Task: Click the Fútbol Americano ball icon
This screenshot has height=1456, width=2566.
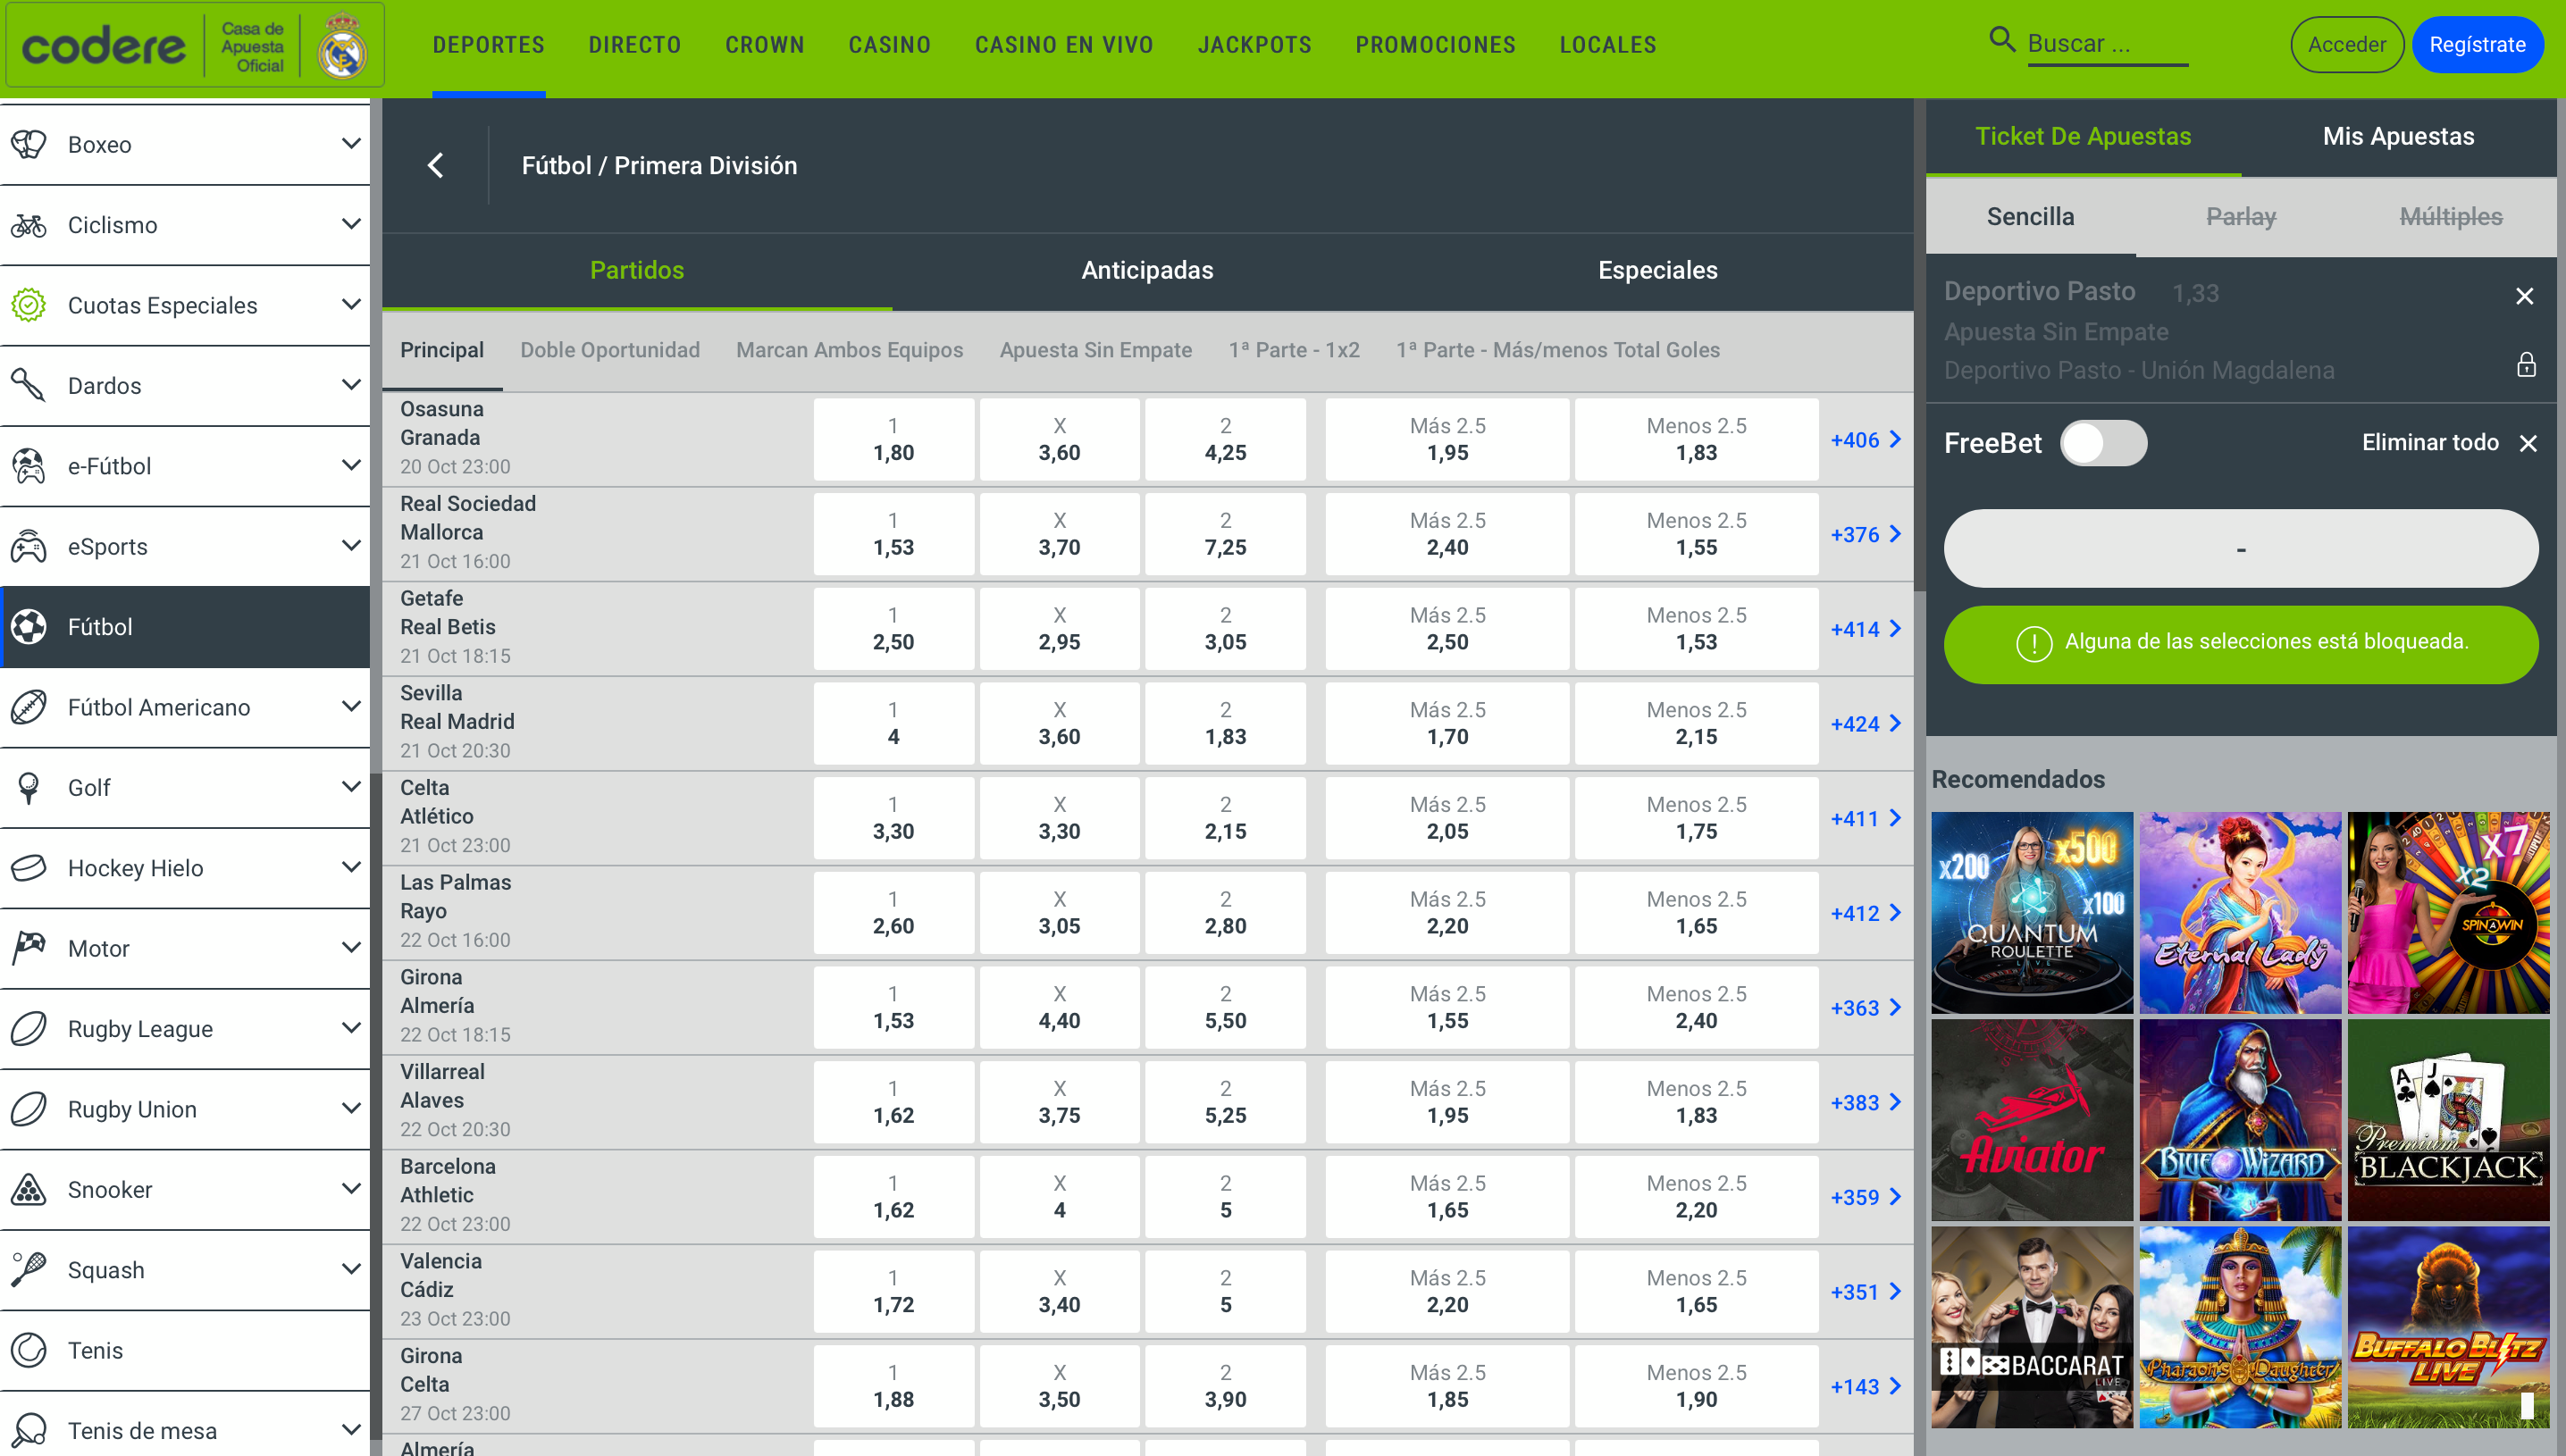Action: pos(29,707)
